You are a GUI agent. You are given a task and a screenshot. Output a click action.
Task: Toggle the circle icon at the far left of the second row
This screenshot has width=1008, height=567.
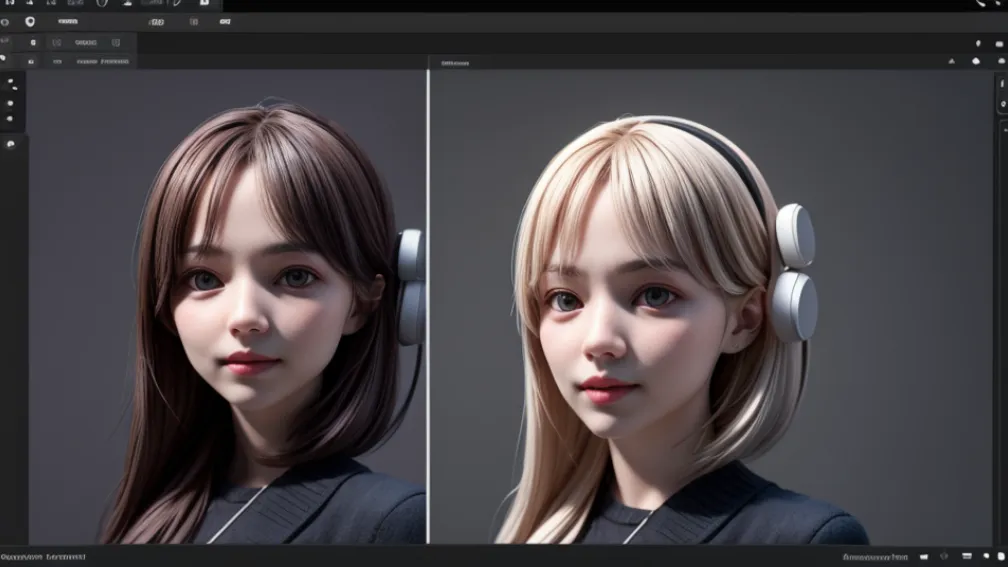point(5,21)
